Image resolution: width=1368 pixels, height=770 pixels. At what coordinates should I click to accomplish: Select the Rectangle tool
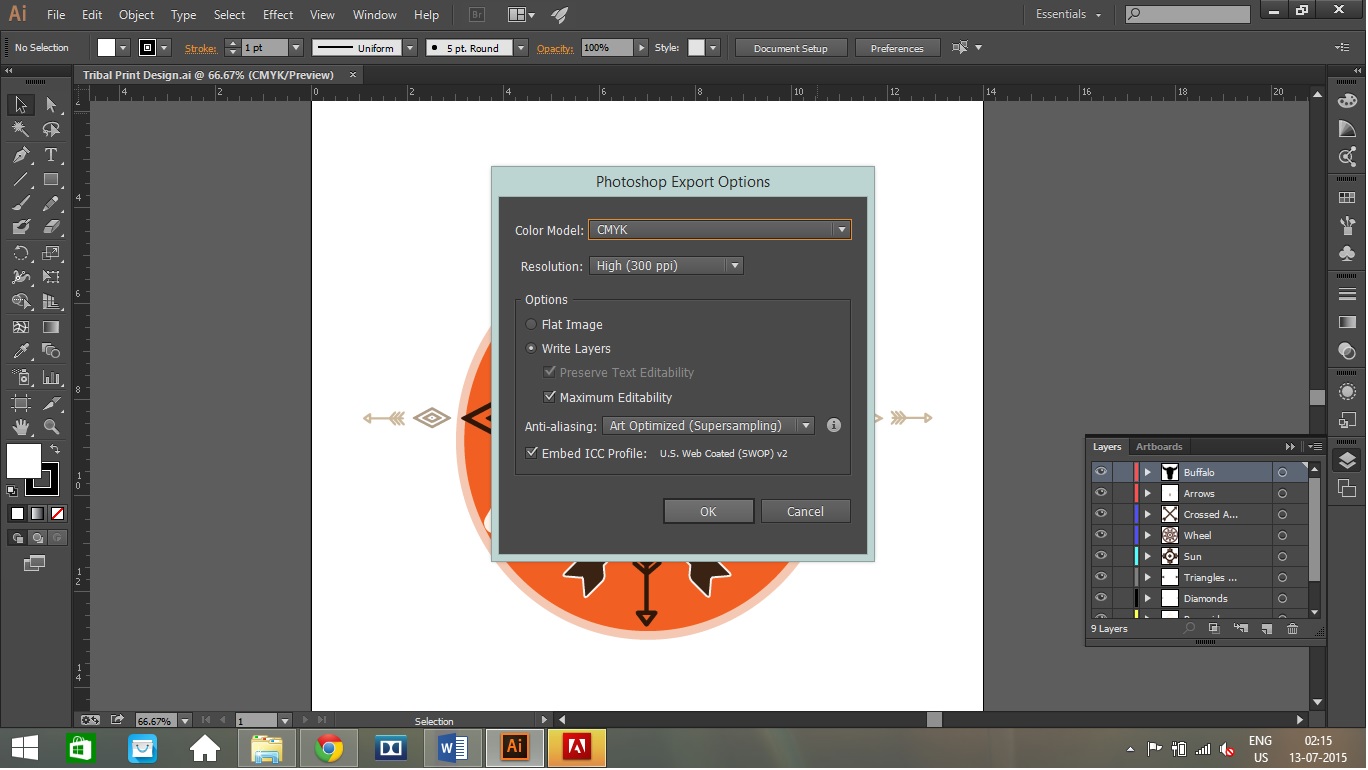point(51,180)
